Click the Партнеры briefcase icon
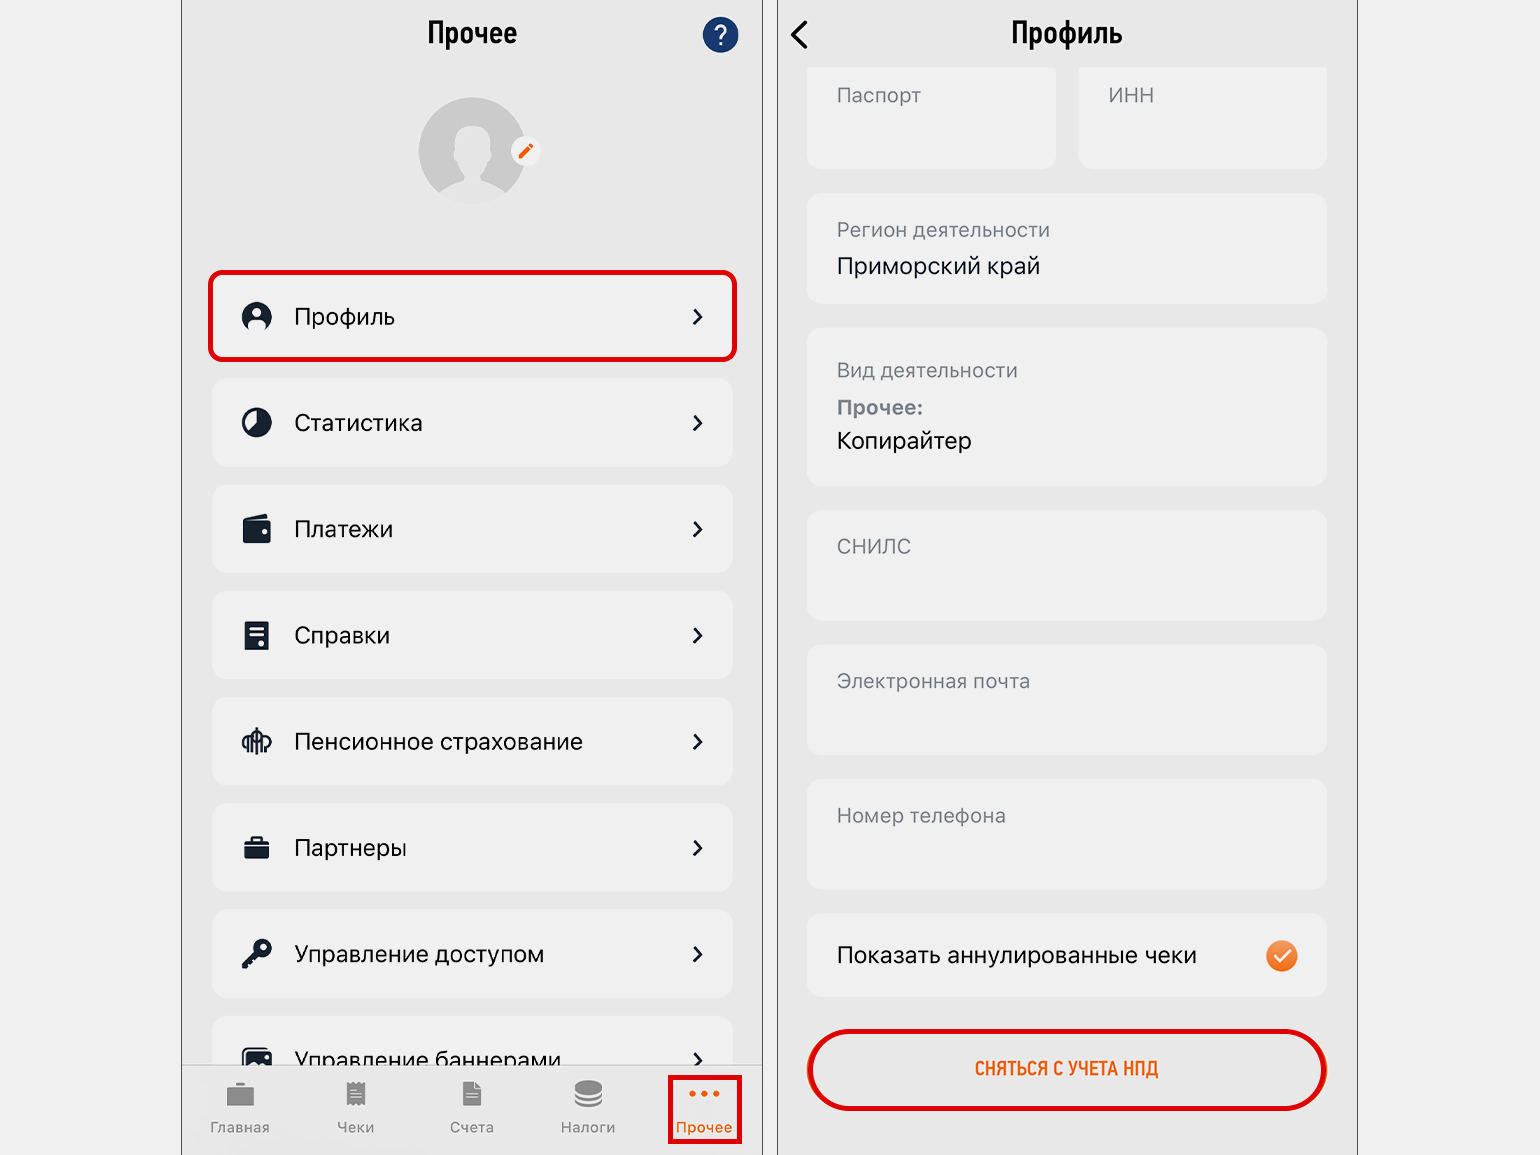This screenshot has width=1540, height=1155. (257, 848)
